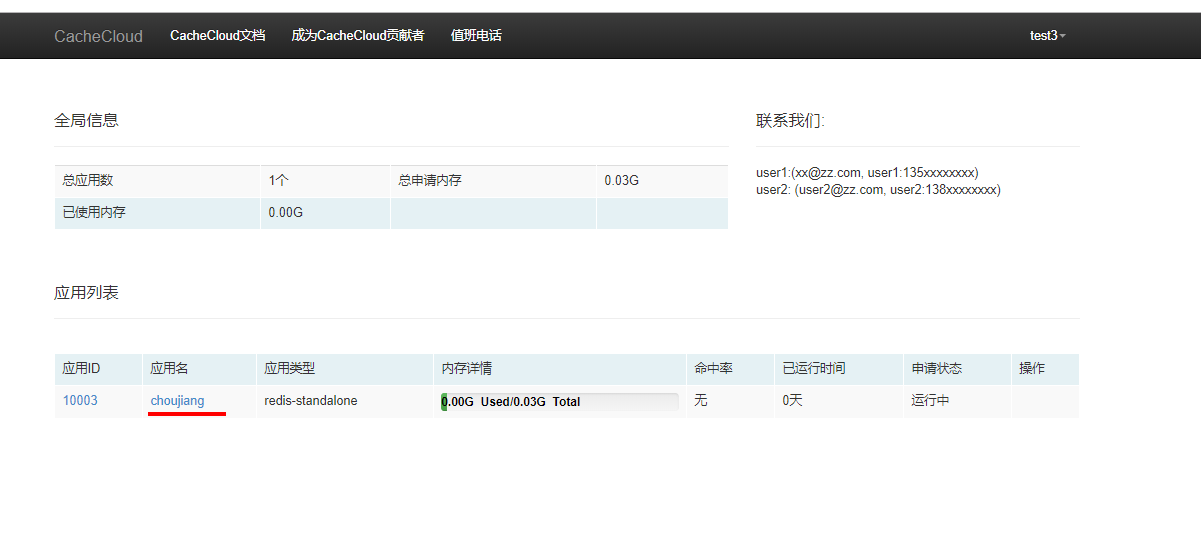The image size is (1201, 534).
Task: Open the CacheCloud文档 menu item
Action: (x=218, y=36)
